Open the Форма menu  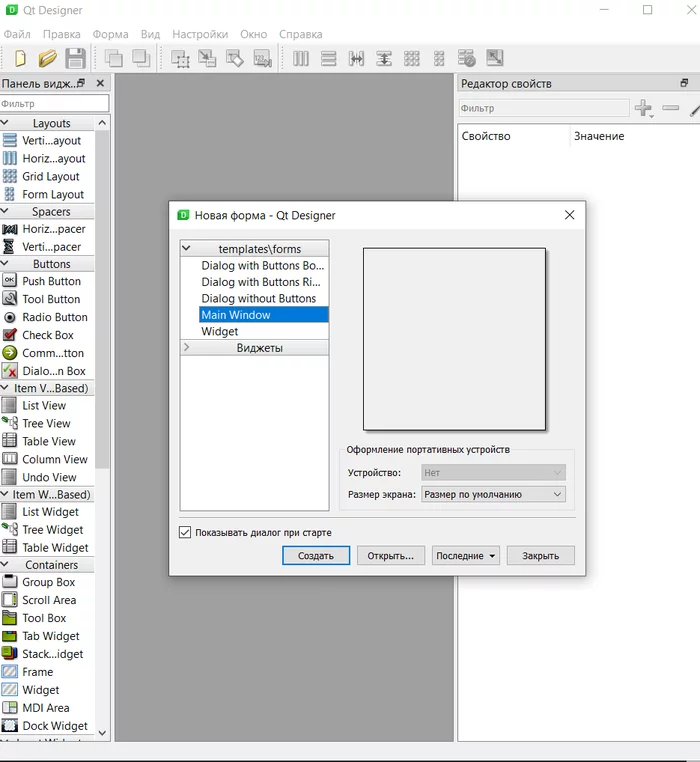click(x=110, y=34)
